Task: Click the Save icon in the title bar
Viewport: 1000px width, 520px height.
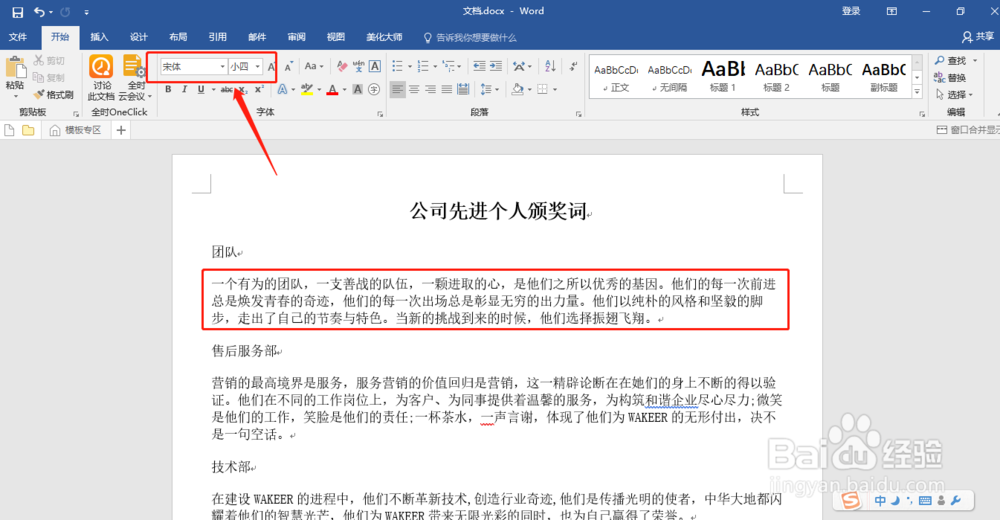Action: [17, 11]
